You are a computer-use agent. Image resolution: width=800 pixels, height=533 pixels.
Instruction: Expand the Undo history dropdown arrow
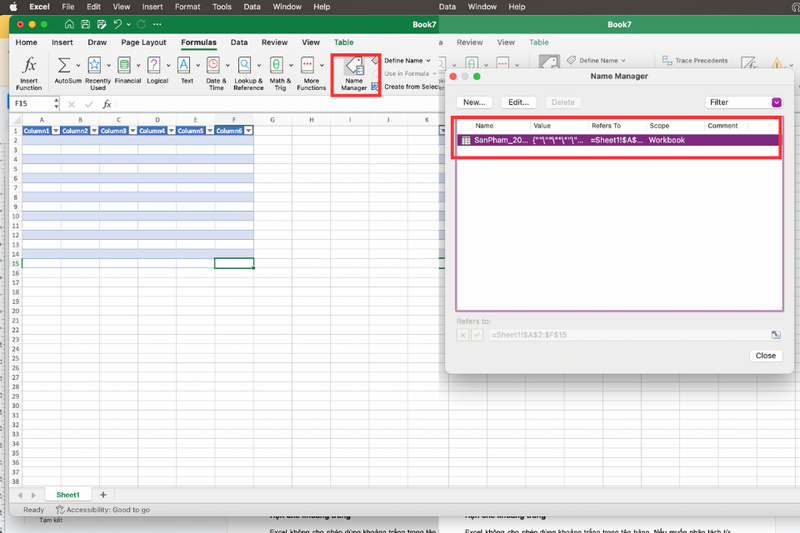tap(129, 24)
